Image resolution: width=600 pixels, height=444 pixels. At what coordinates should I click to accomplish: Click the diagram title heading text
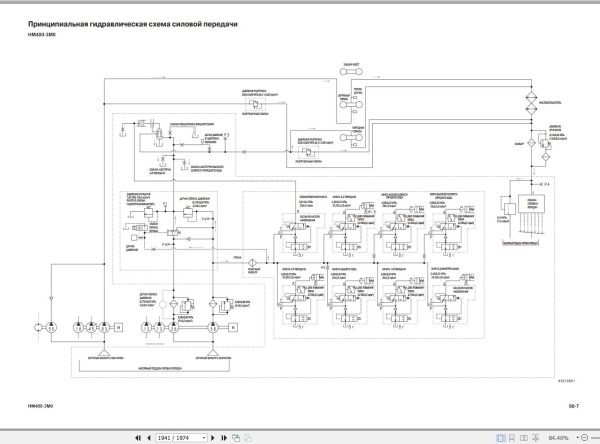(133, 24)
